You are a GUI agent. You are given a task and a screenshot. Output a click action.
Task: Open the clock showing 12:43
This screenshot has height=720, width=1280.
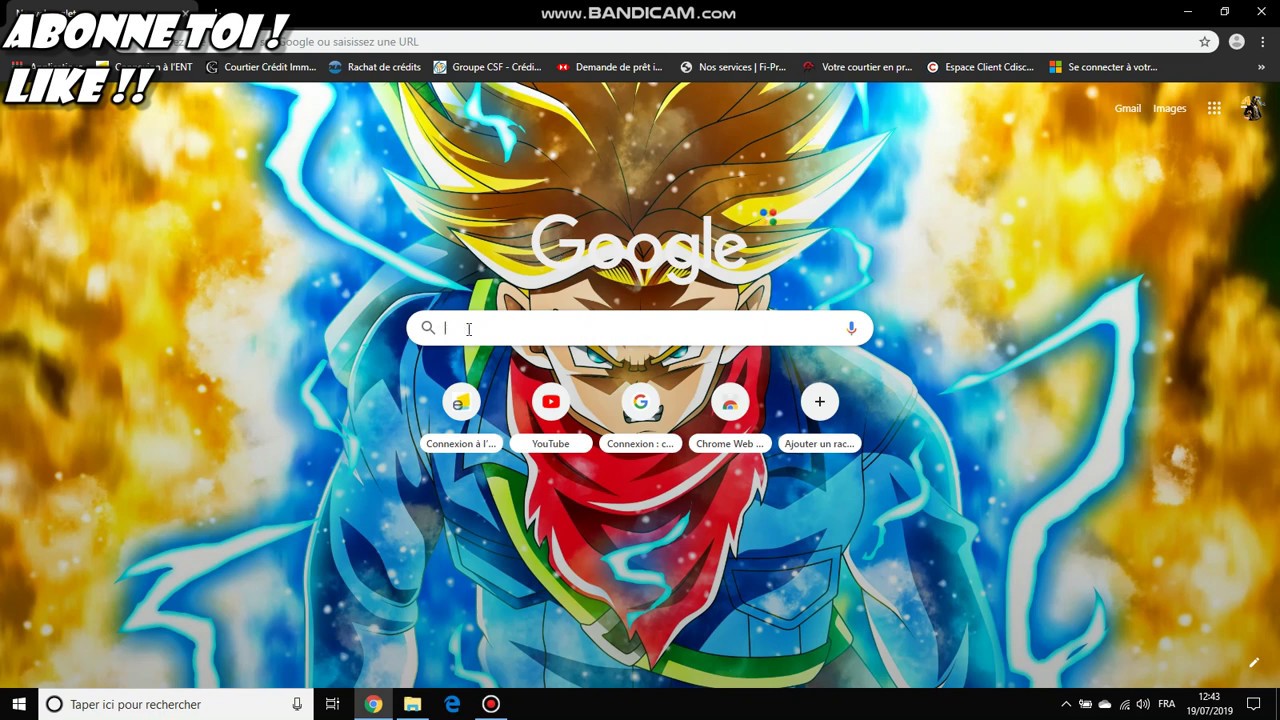coord(1209,704)
